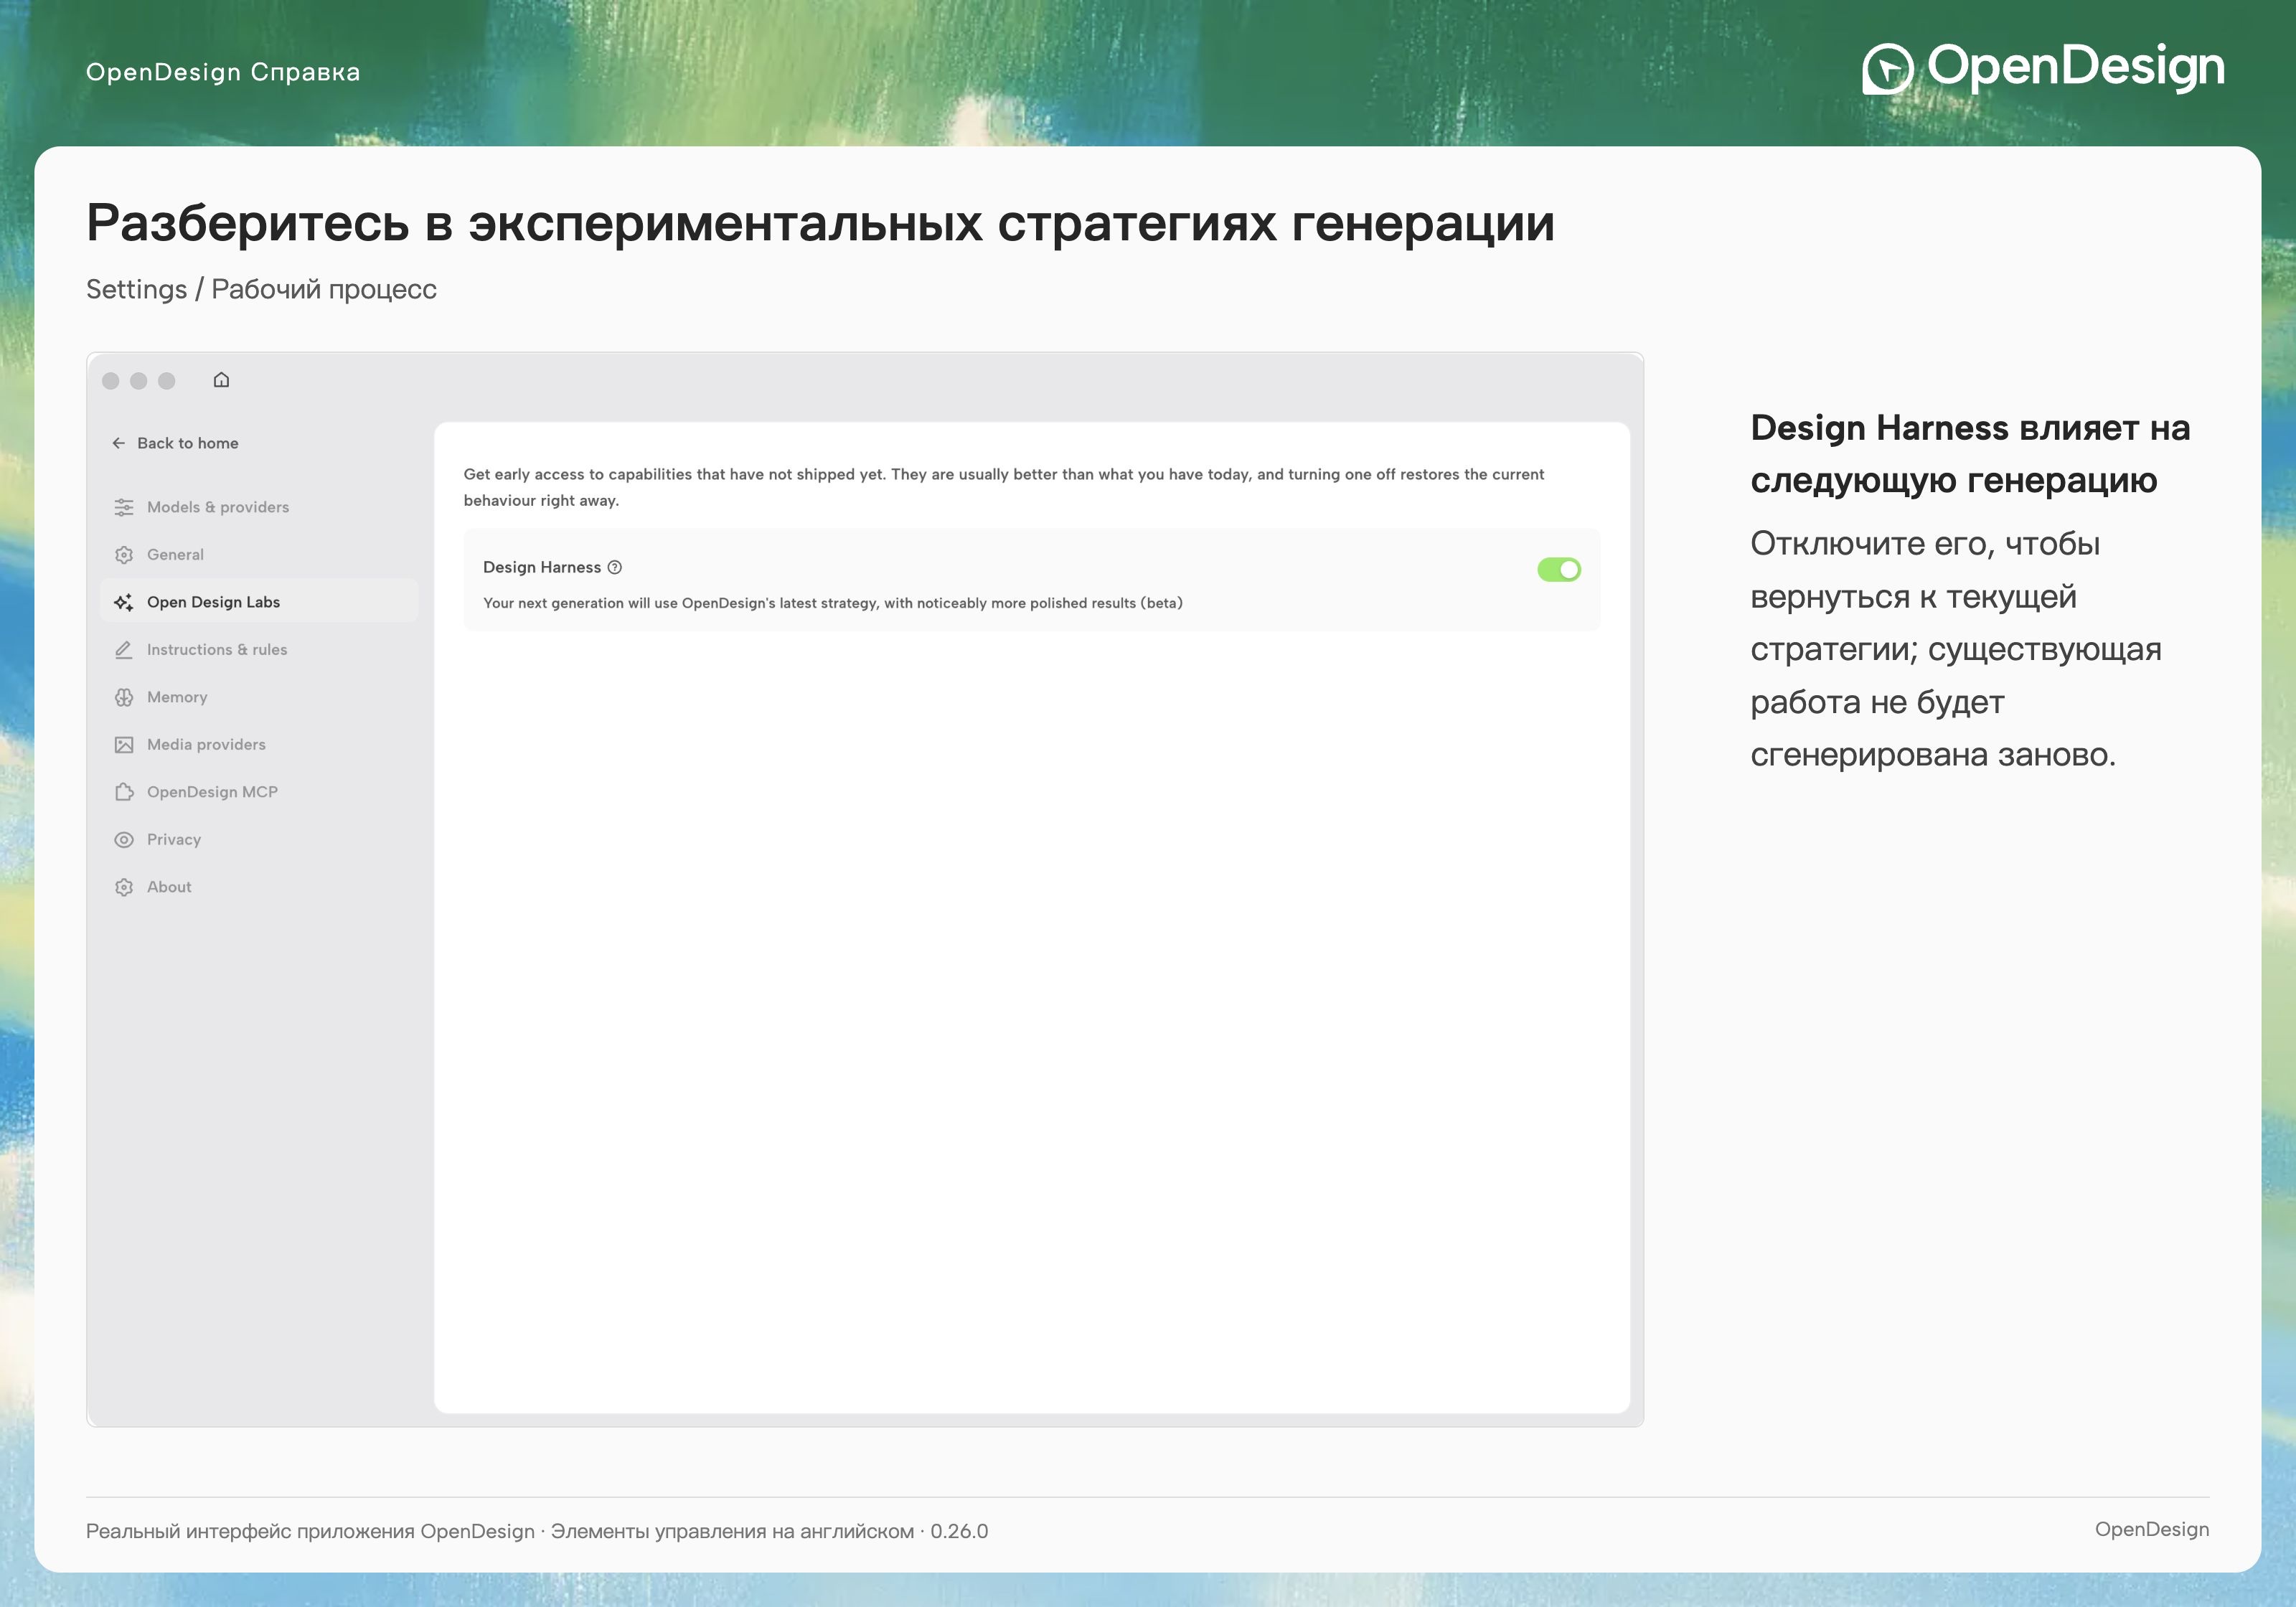Click the 'OpenDesign Справка' header text
The height and width of the screenshot is (1607, 2296).
coord(223,72)
